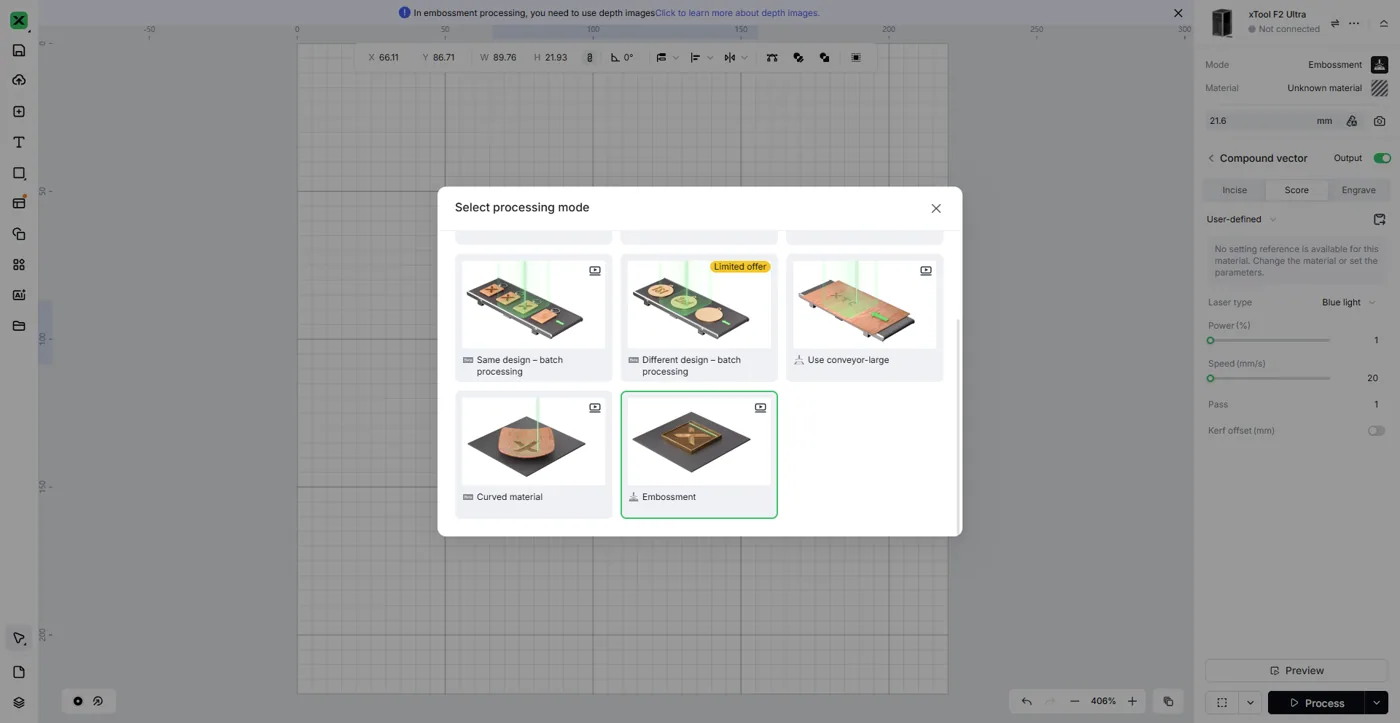Screen dimensions: 1400x723
Task: Open the User-defined preset dropdown
Action: pyautogui.click(x=1241, y=219)
